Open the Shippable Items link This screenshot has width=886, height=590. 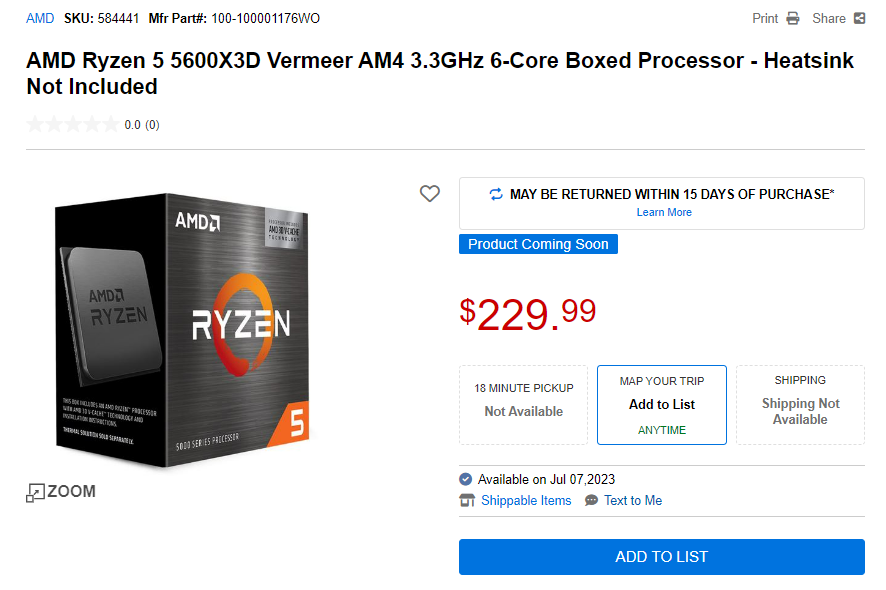(527, 500)
